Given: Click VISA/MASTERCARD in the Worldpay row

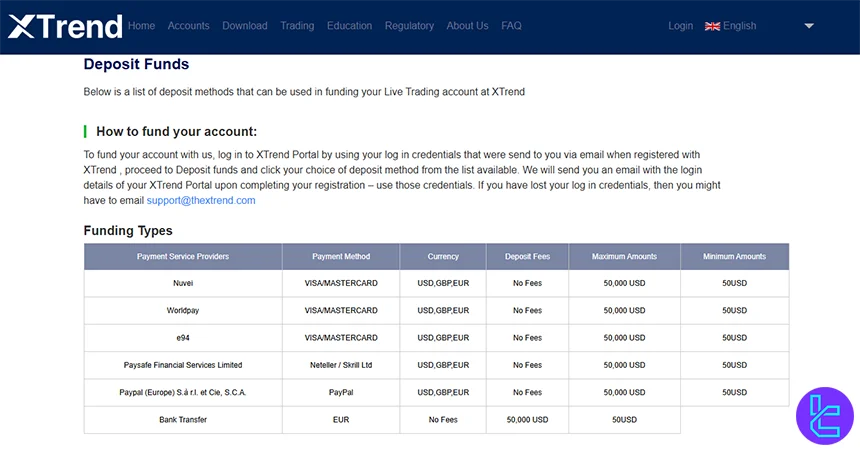Looking at the screenshot, I should tap(341, 311).
